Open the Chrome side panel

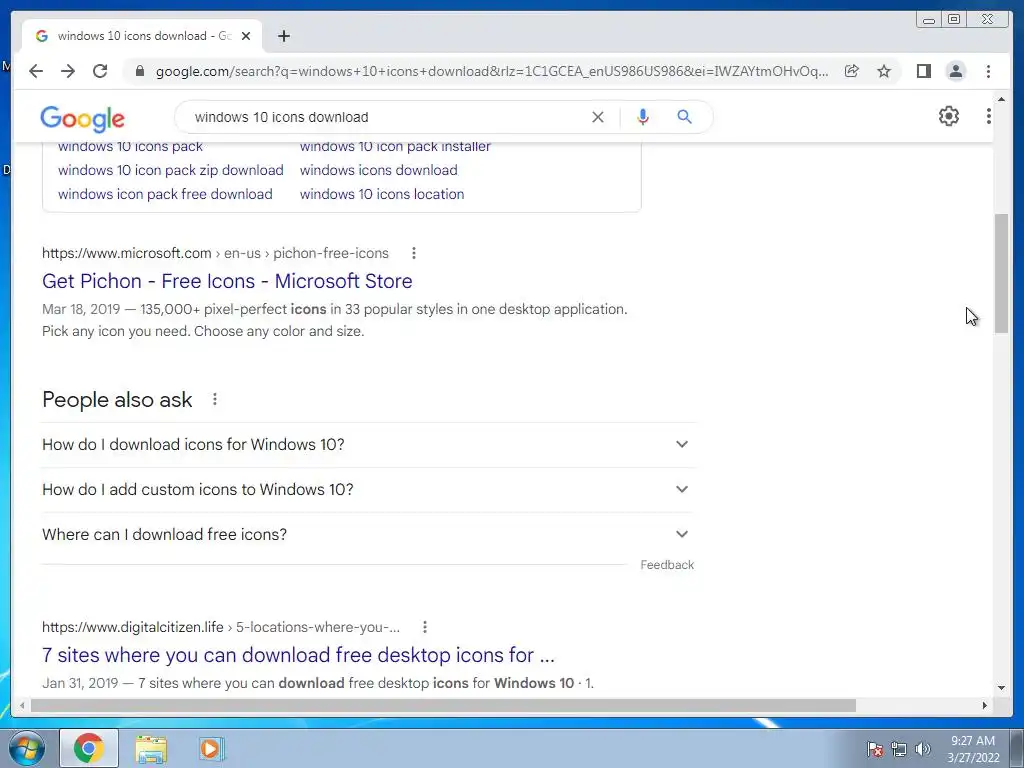click(923, 71)
